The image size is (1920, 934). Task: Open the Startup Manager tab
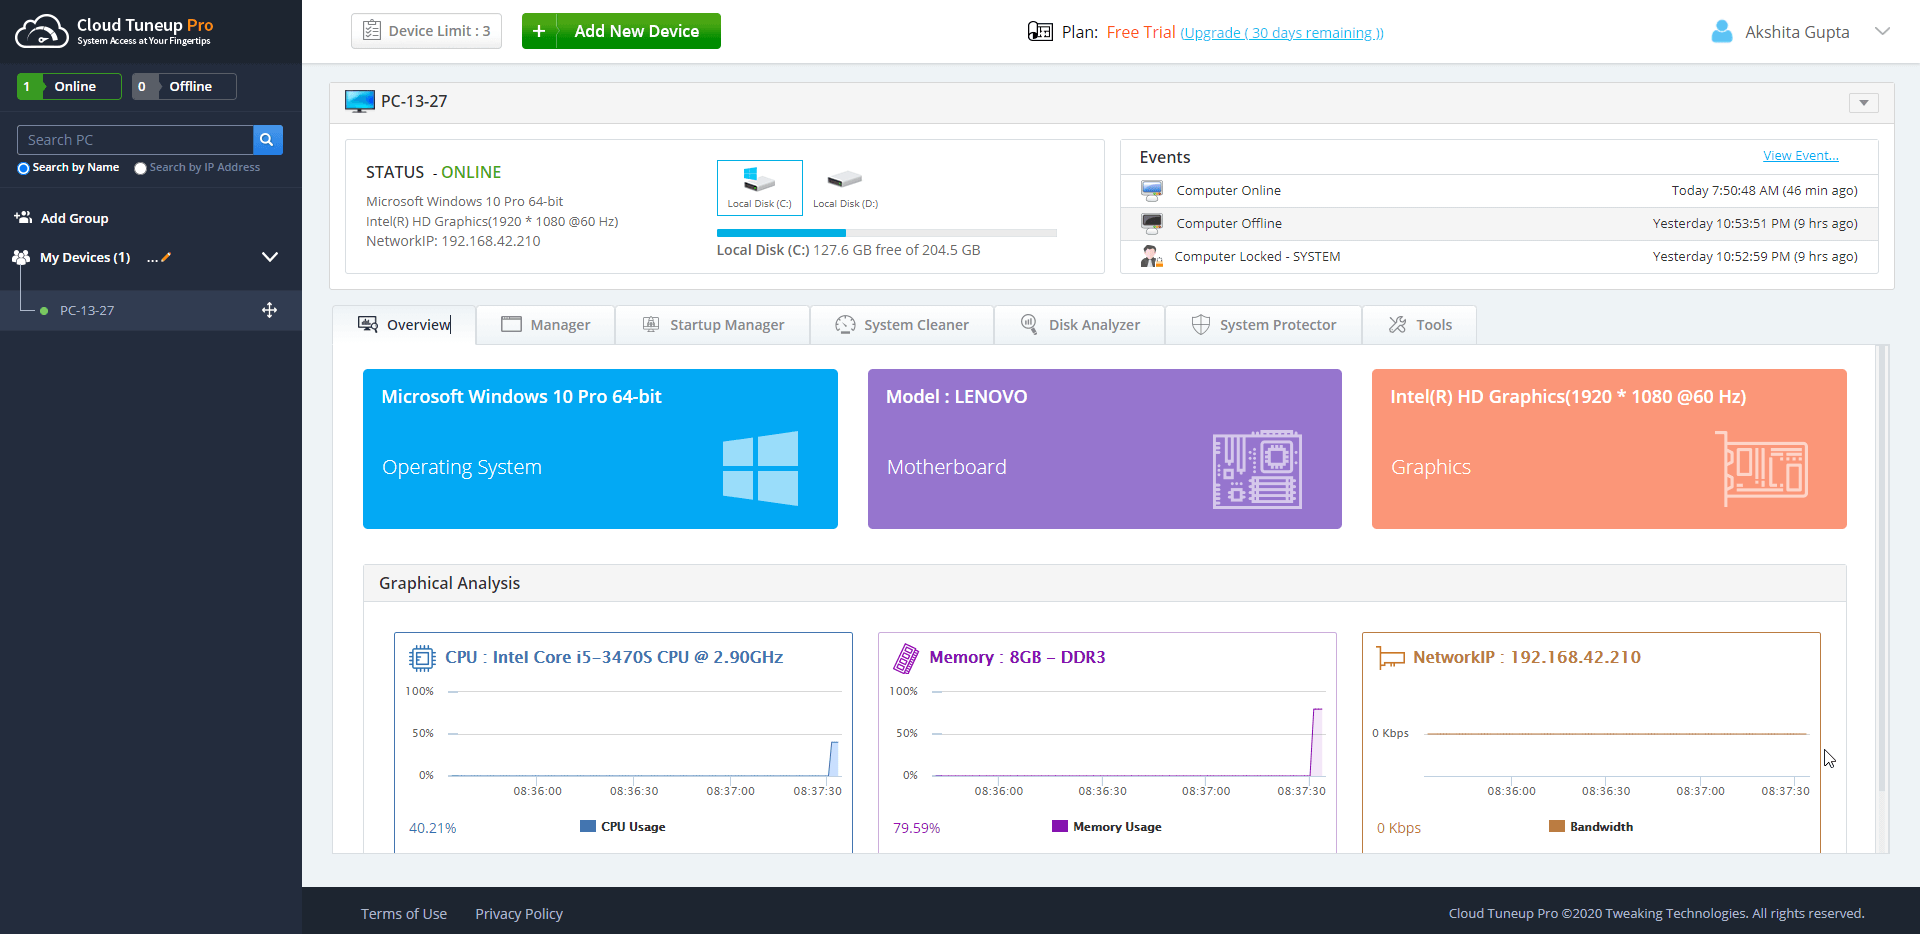click(713, 324)
